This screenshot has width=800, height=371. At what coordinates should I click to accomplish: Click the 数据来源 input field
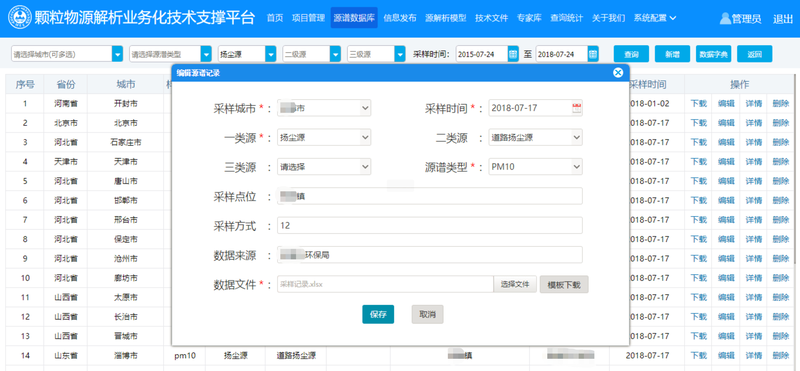tap(430, 255)
